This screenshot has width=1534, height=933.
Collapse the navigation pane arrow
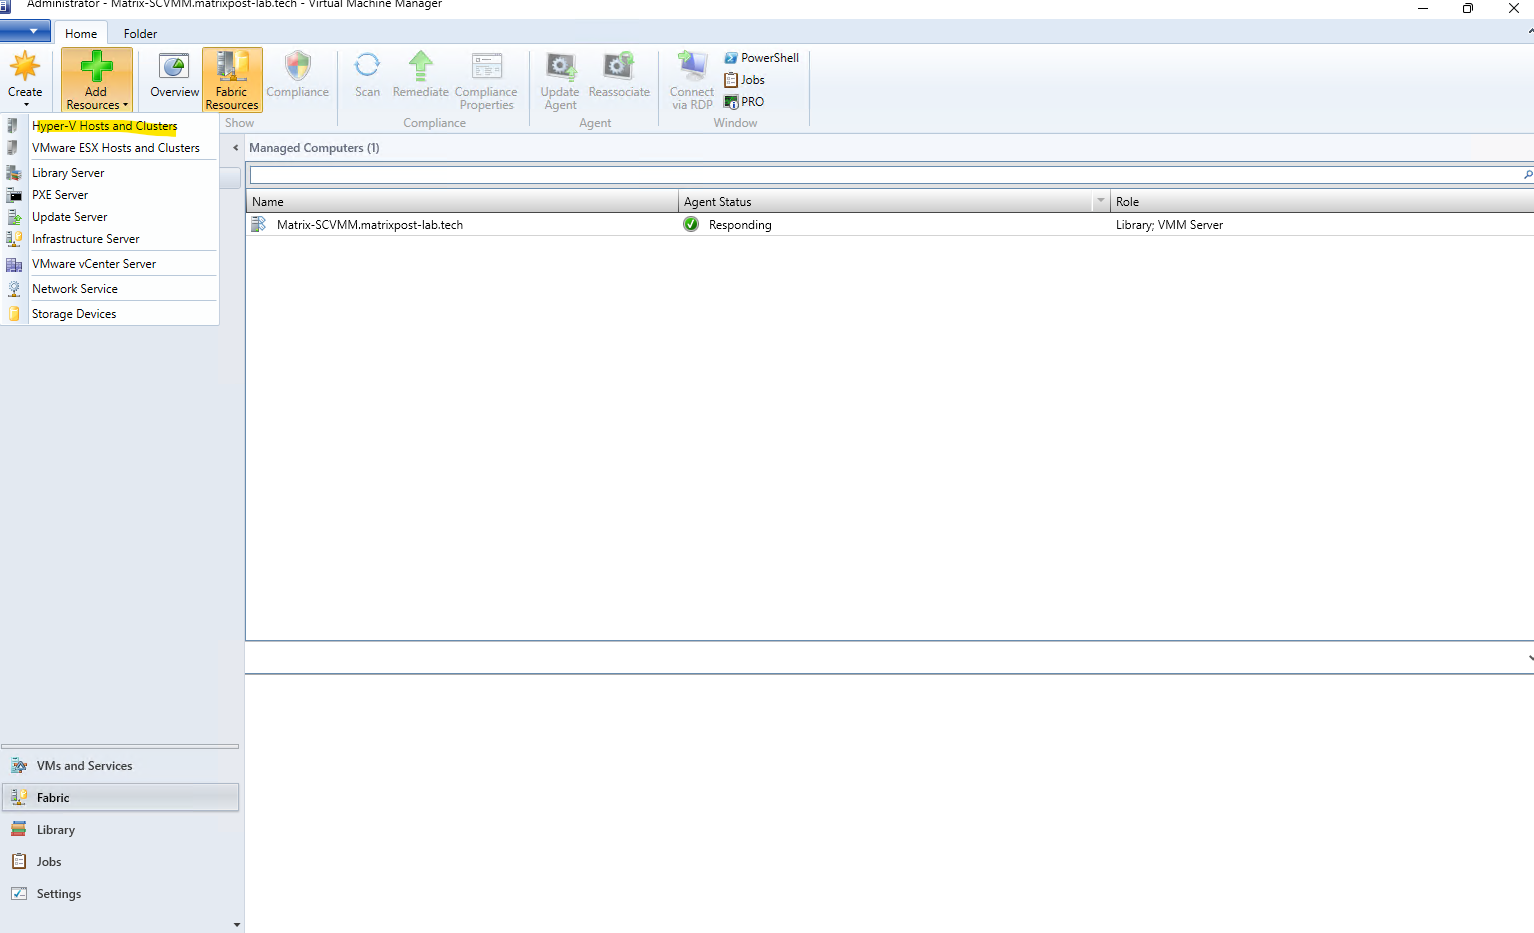click(236, 148)
